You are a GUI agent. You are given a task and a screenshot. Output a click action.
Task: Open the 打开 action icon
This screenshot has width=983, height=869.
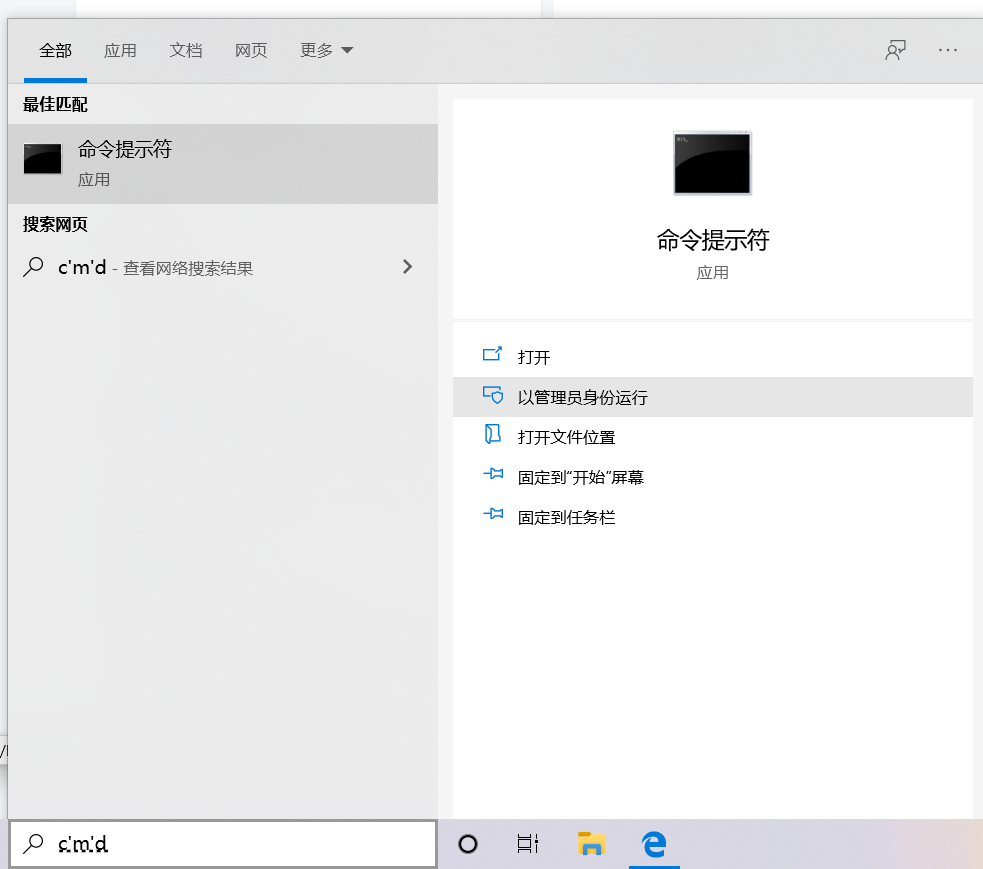(x=494, y=355)
